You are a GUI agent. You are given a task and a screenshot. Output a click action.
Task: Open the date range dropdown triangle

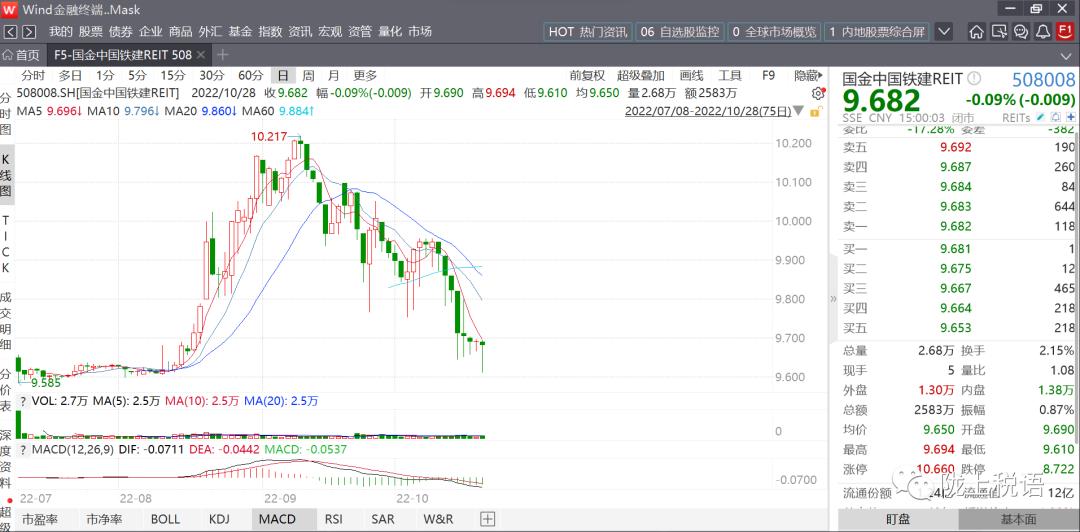(798, 111)
